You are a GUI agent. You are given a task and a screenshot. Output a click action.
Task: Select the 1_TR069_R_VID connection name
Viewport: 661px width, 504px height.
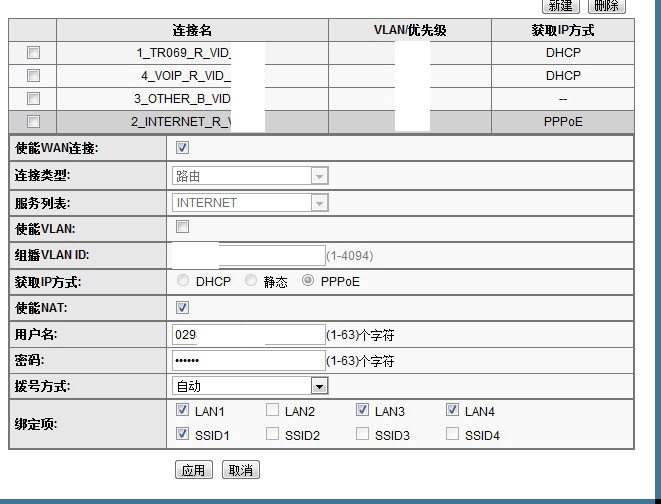coord(184,53)
